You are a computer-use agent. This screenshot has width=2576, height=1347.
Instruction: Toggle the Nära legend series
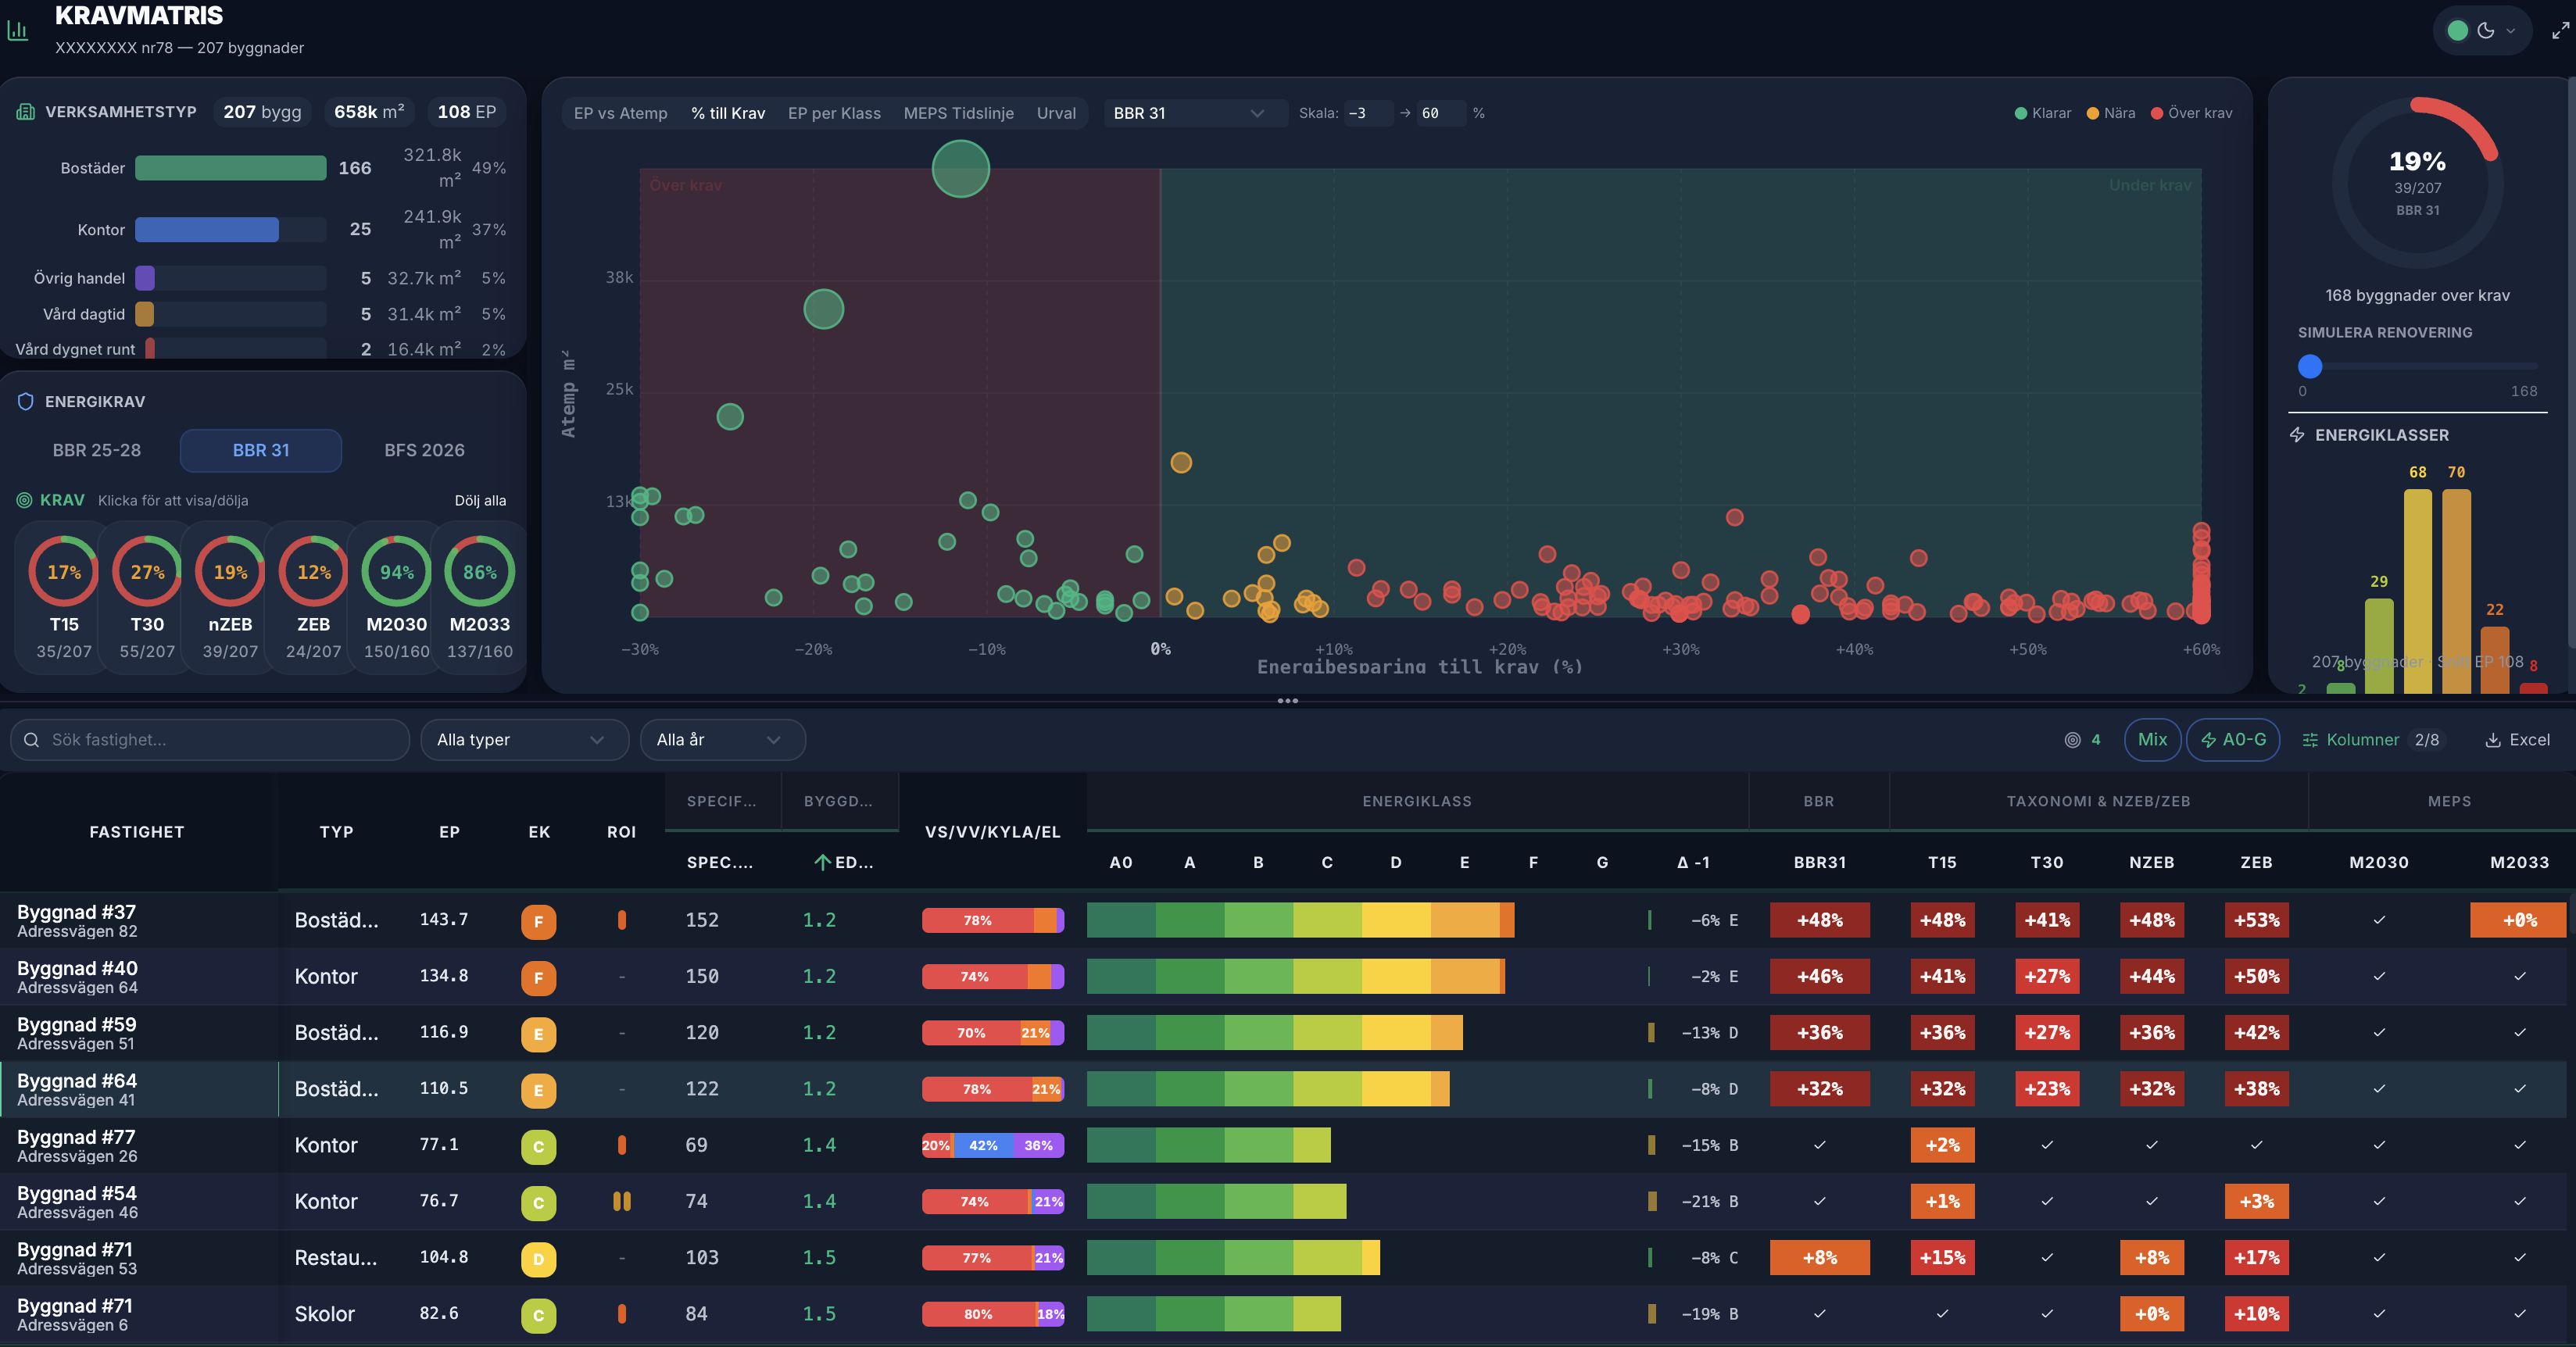2110,113
